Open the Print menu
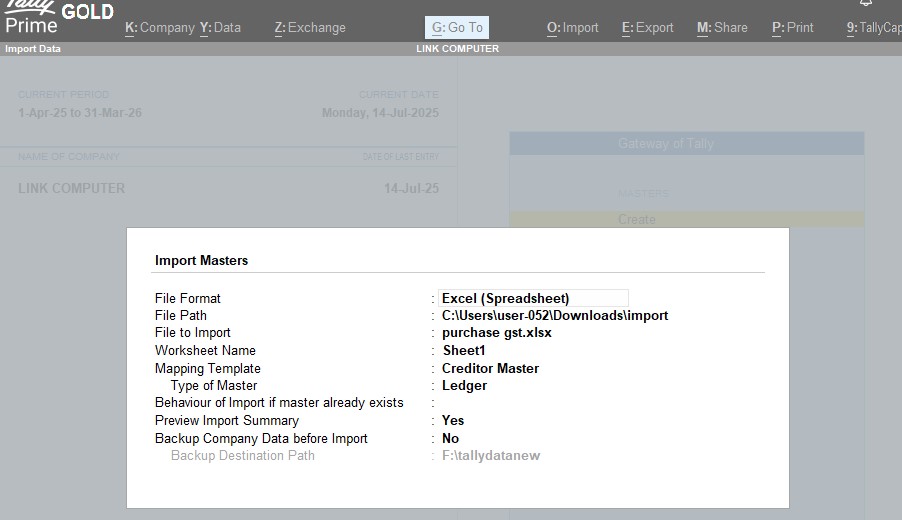Viewport: 902px width, 520px height. click(x=793, y=28)
